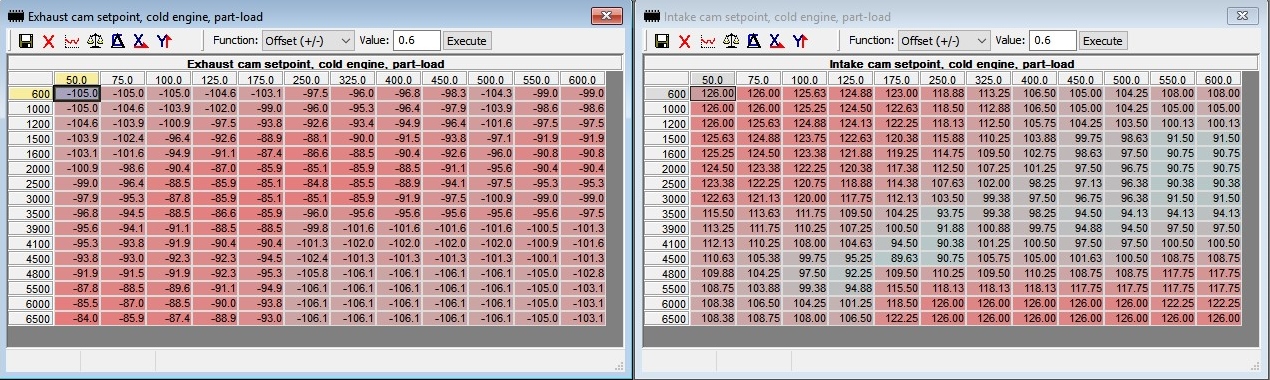Select the -85.5 cell in Exhaust row 6000
Image resolution: width=1270 pixels, height=380 pixels.
click(x=76, y=303)
